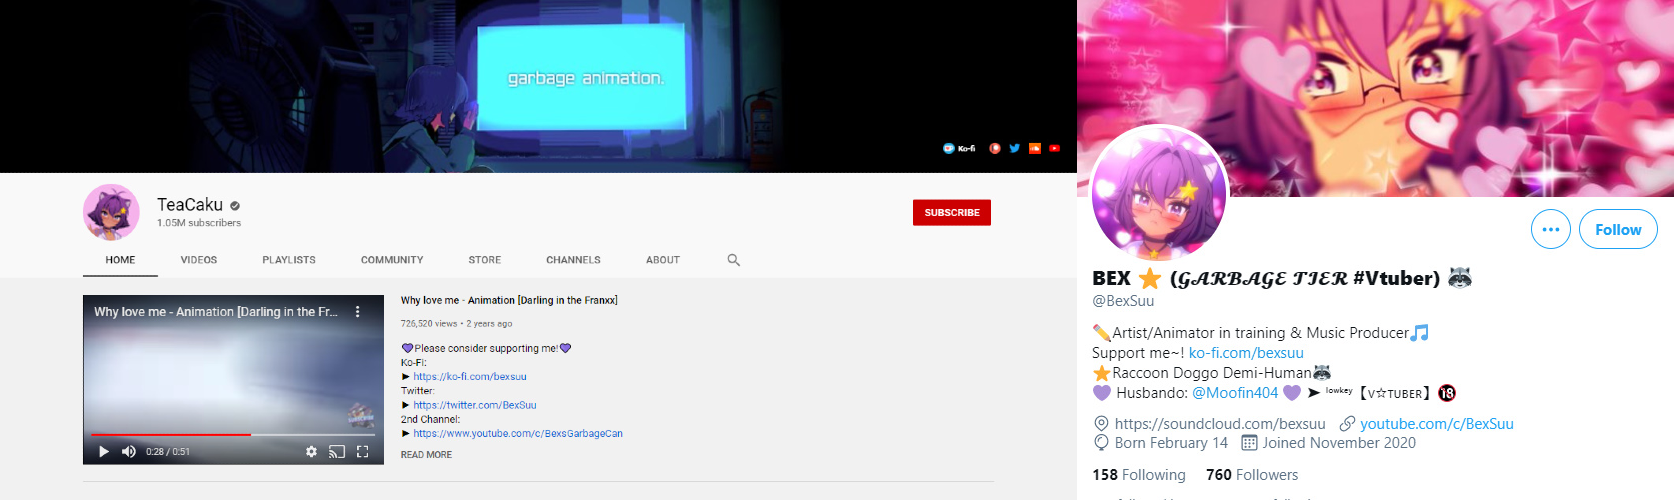Open the BexsGarbageCan 2nd channel link
The image size is (1674, 500).
[518, 434]
